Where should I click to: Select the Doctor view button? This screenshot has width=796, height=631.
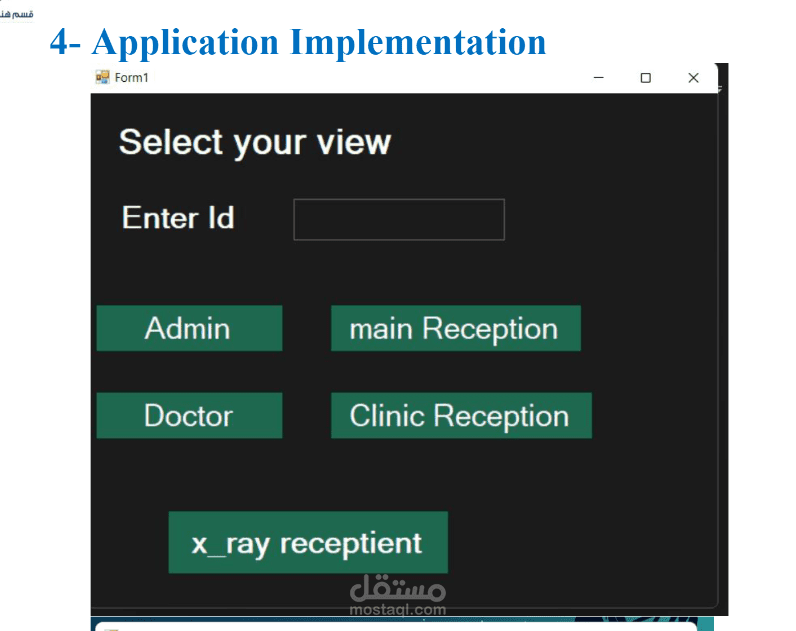pyautogui.click(x=189, y=415)
